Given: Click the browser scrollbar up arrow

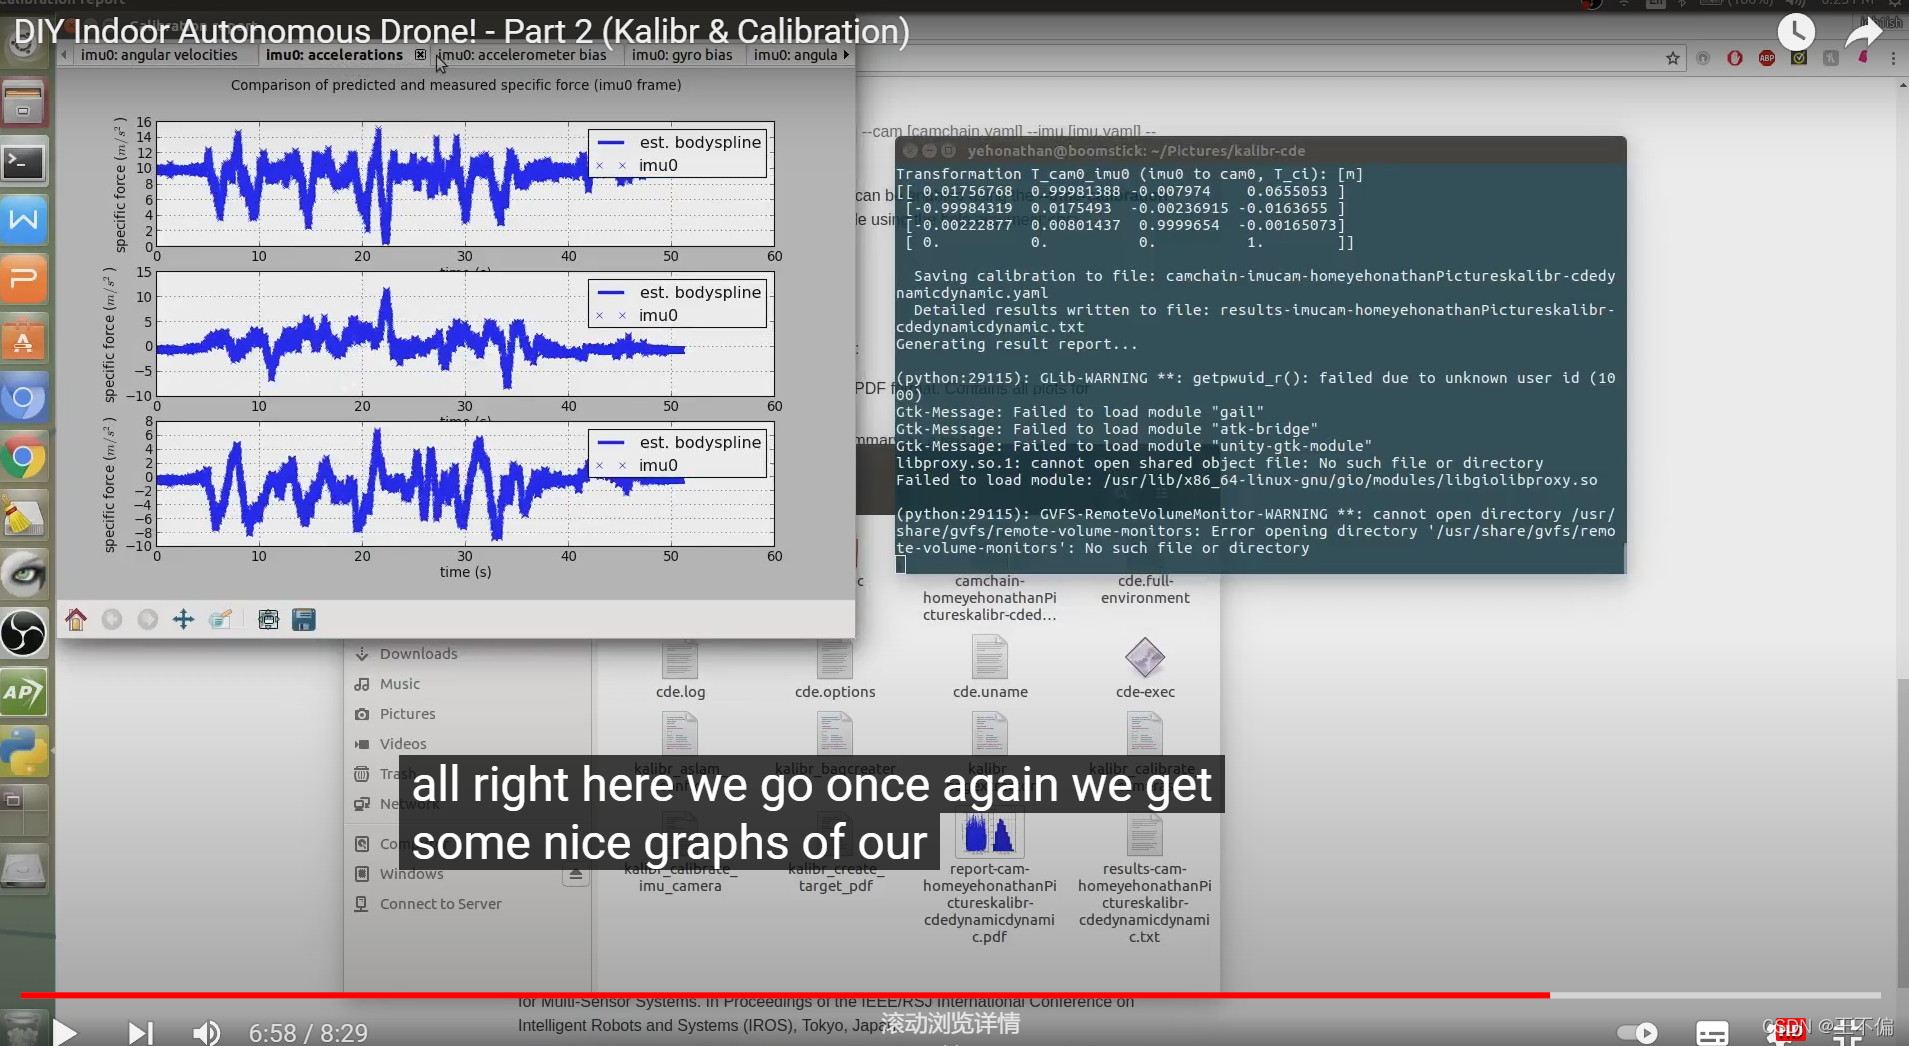Looking at the screenshot, I should pos(1902,87).
